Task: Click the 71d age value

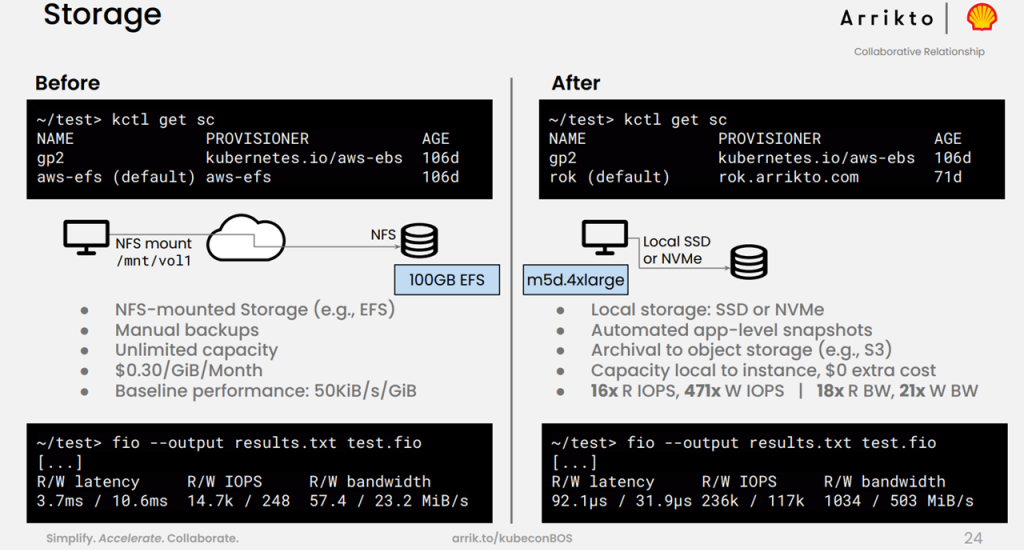Action: click(x=948, y=177)
